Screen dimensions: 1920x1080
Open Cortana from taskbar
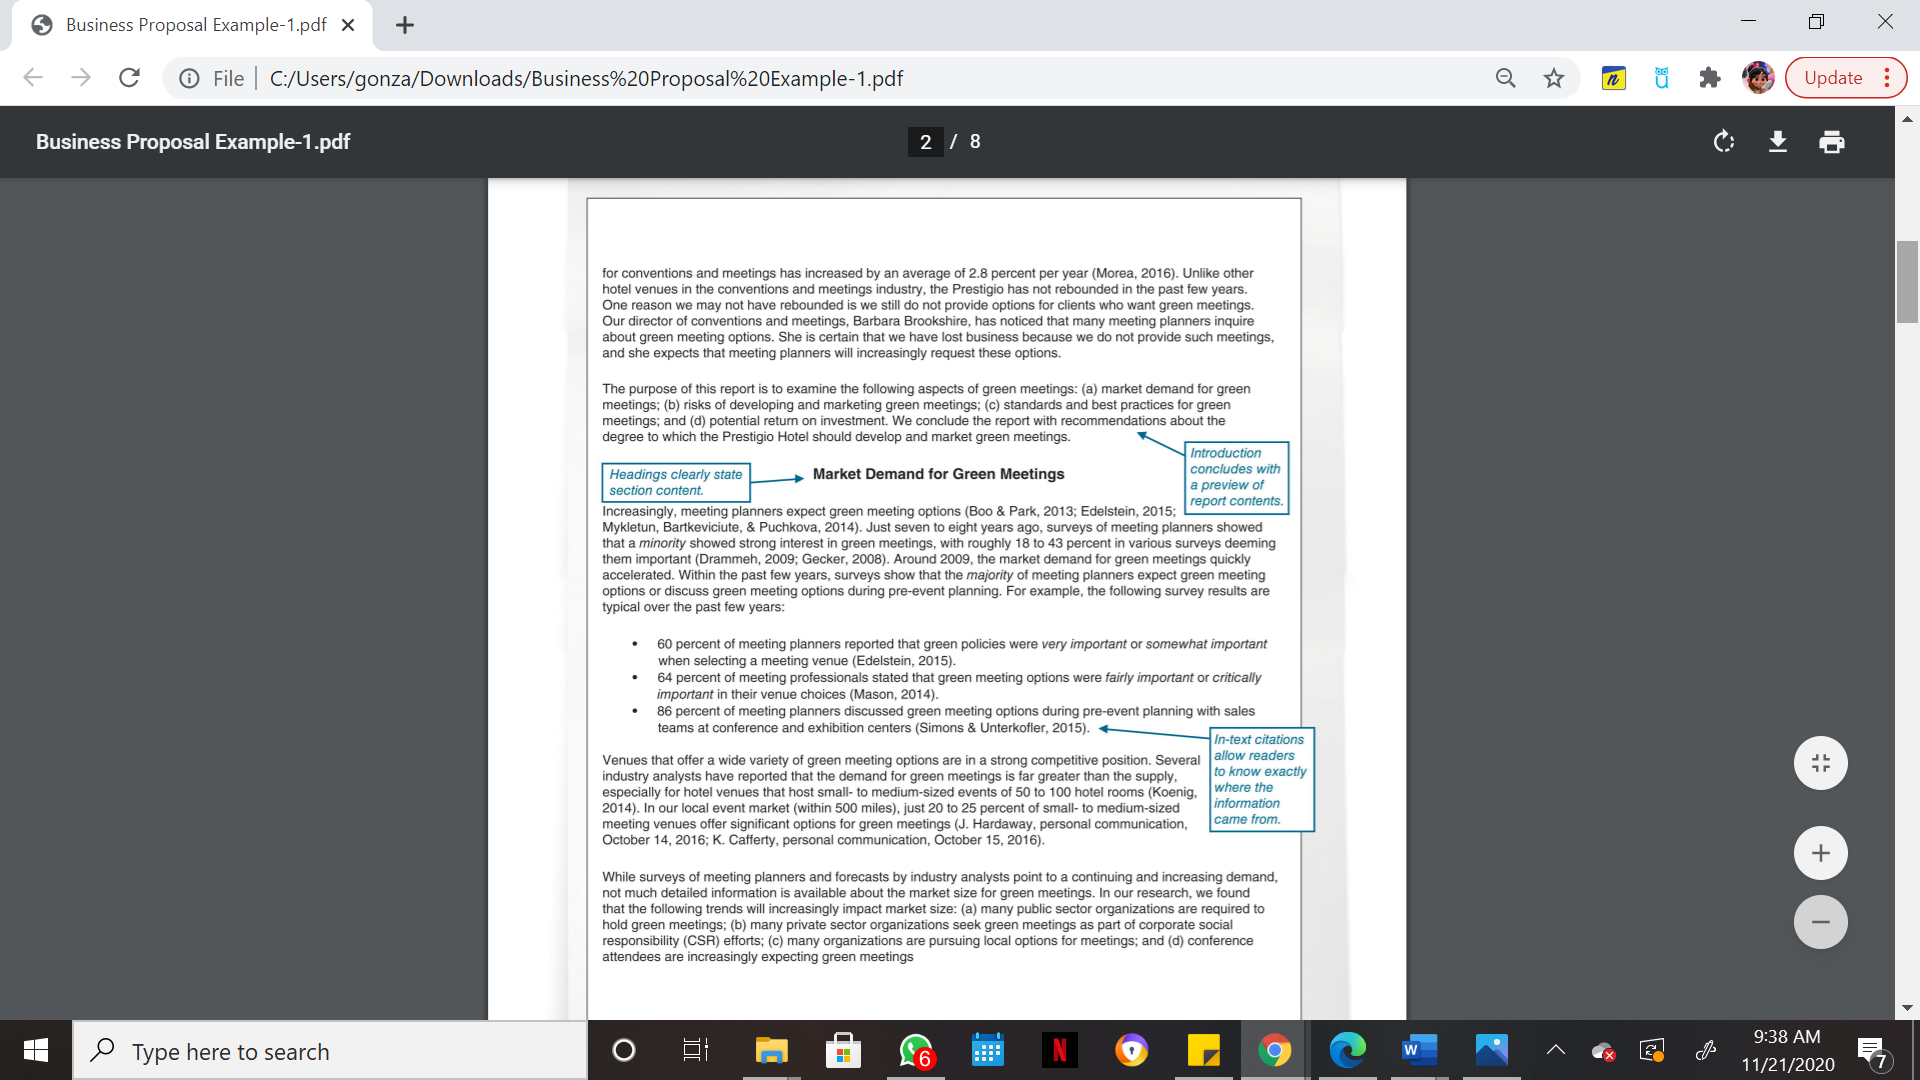[x=623, y=1051]
